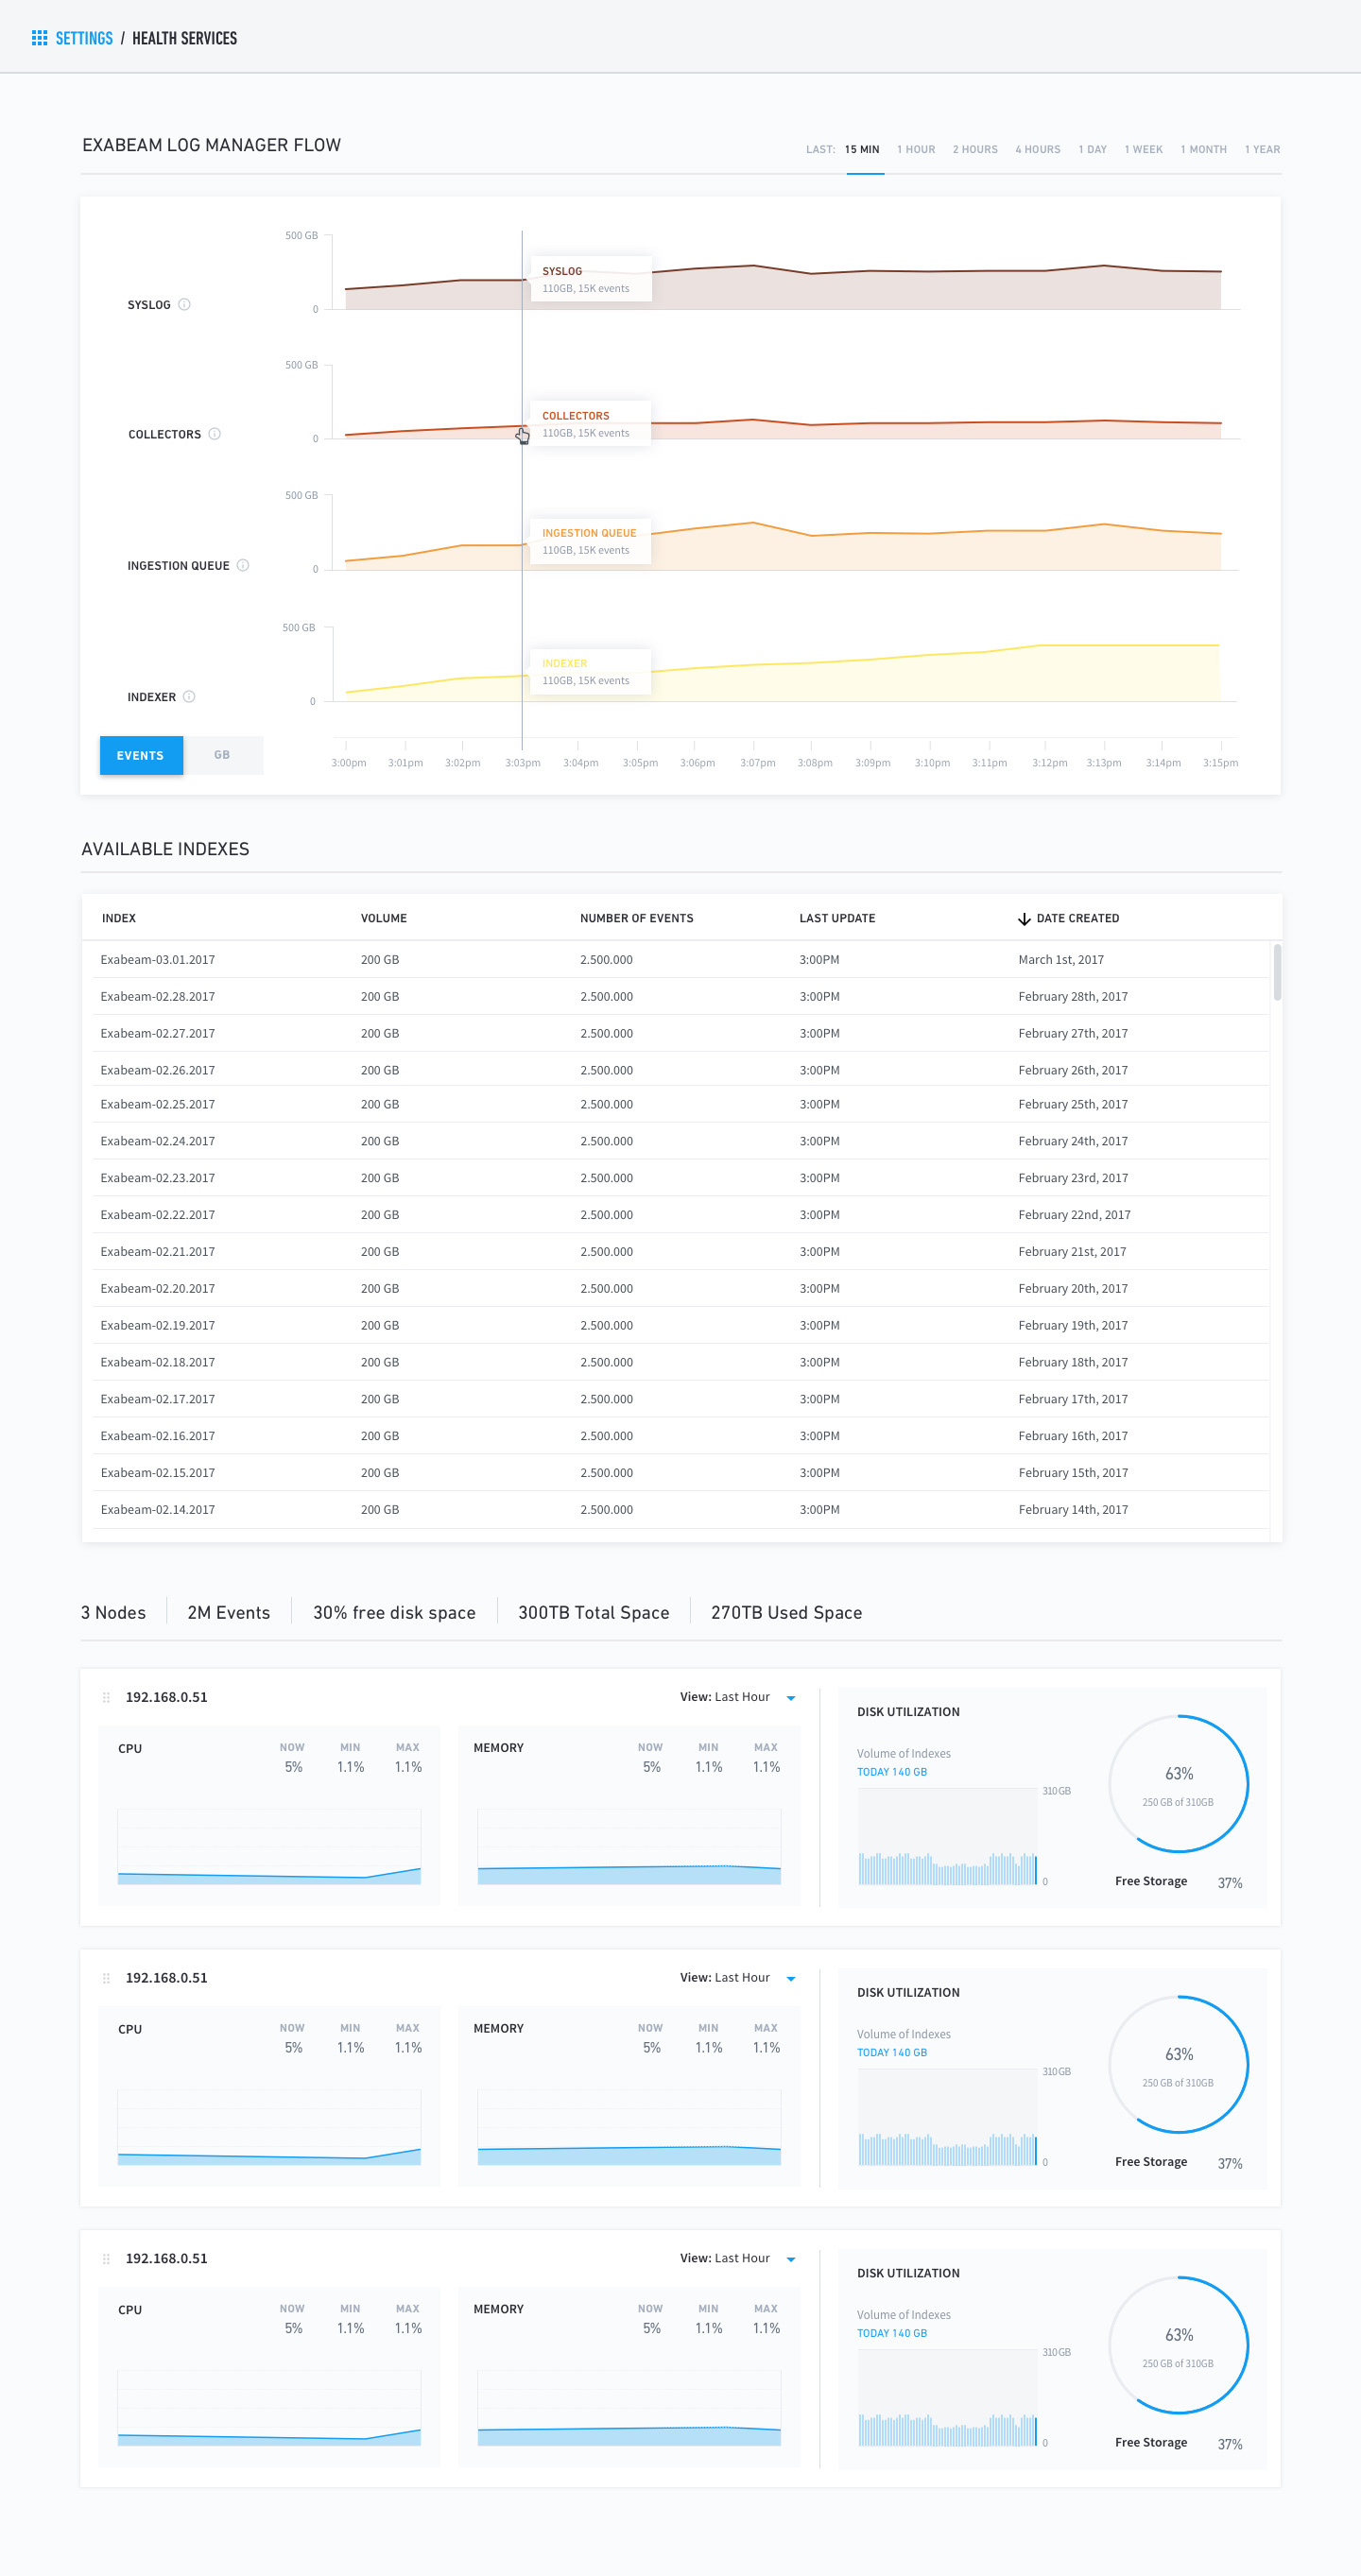The width and height of the screenshot is (1361, 2576).
Task: Click the Indexer chart tooltip
Action: (590, 671)
